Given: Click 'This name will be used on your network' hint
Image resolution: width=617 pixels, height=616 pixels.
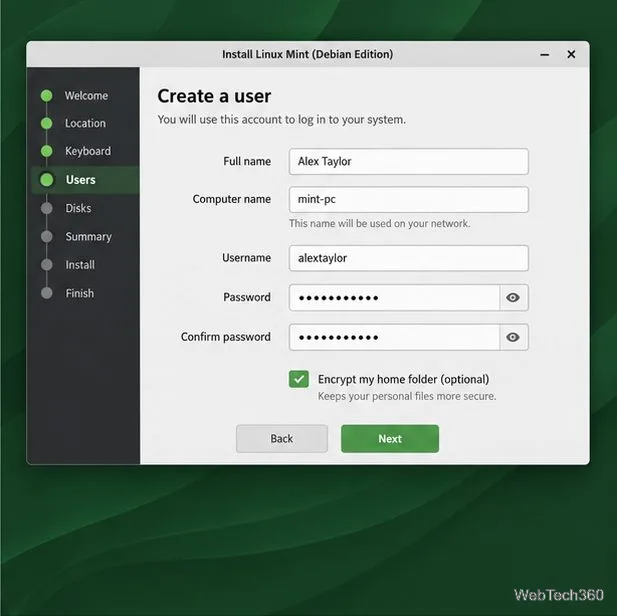Looking at the screenshot, I should coord(380,224).
